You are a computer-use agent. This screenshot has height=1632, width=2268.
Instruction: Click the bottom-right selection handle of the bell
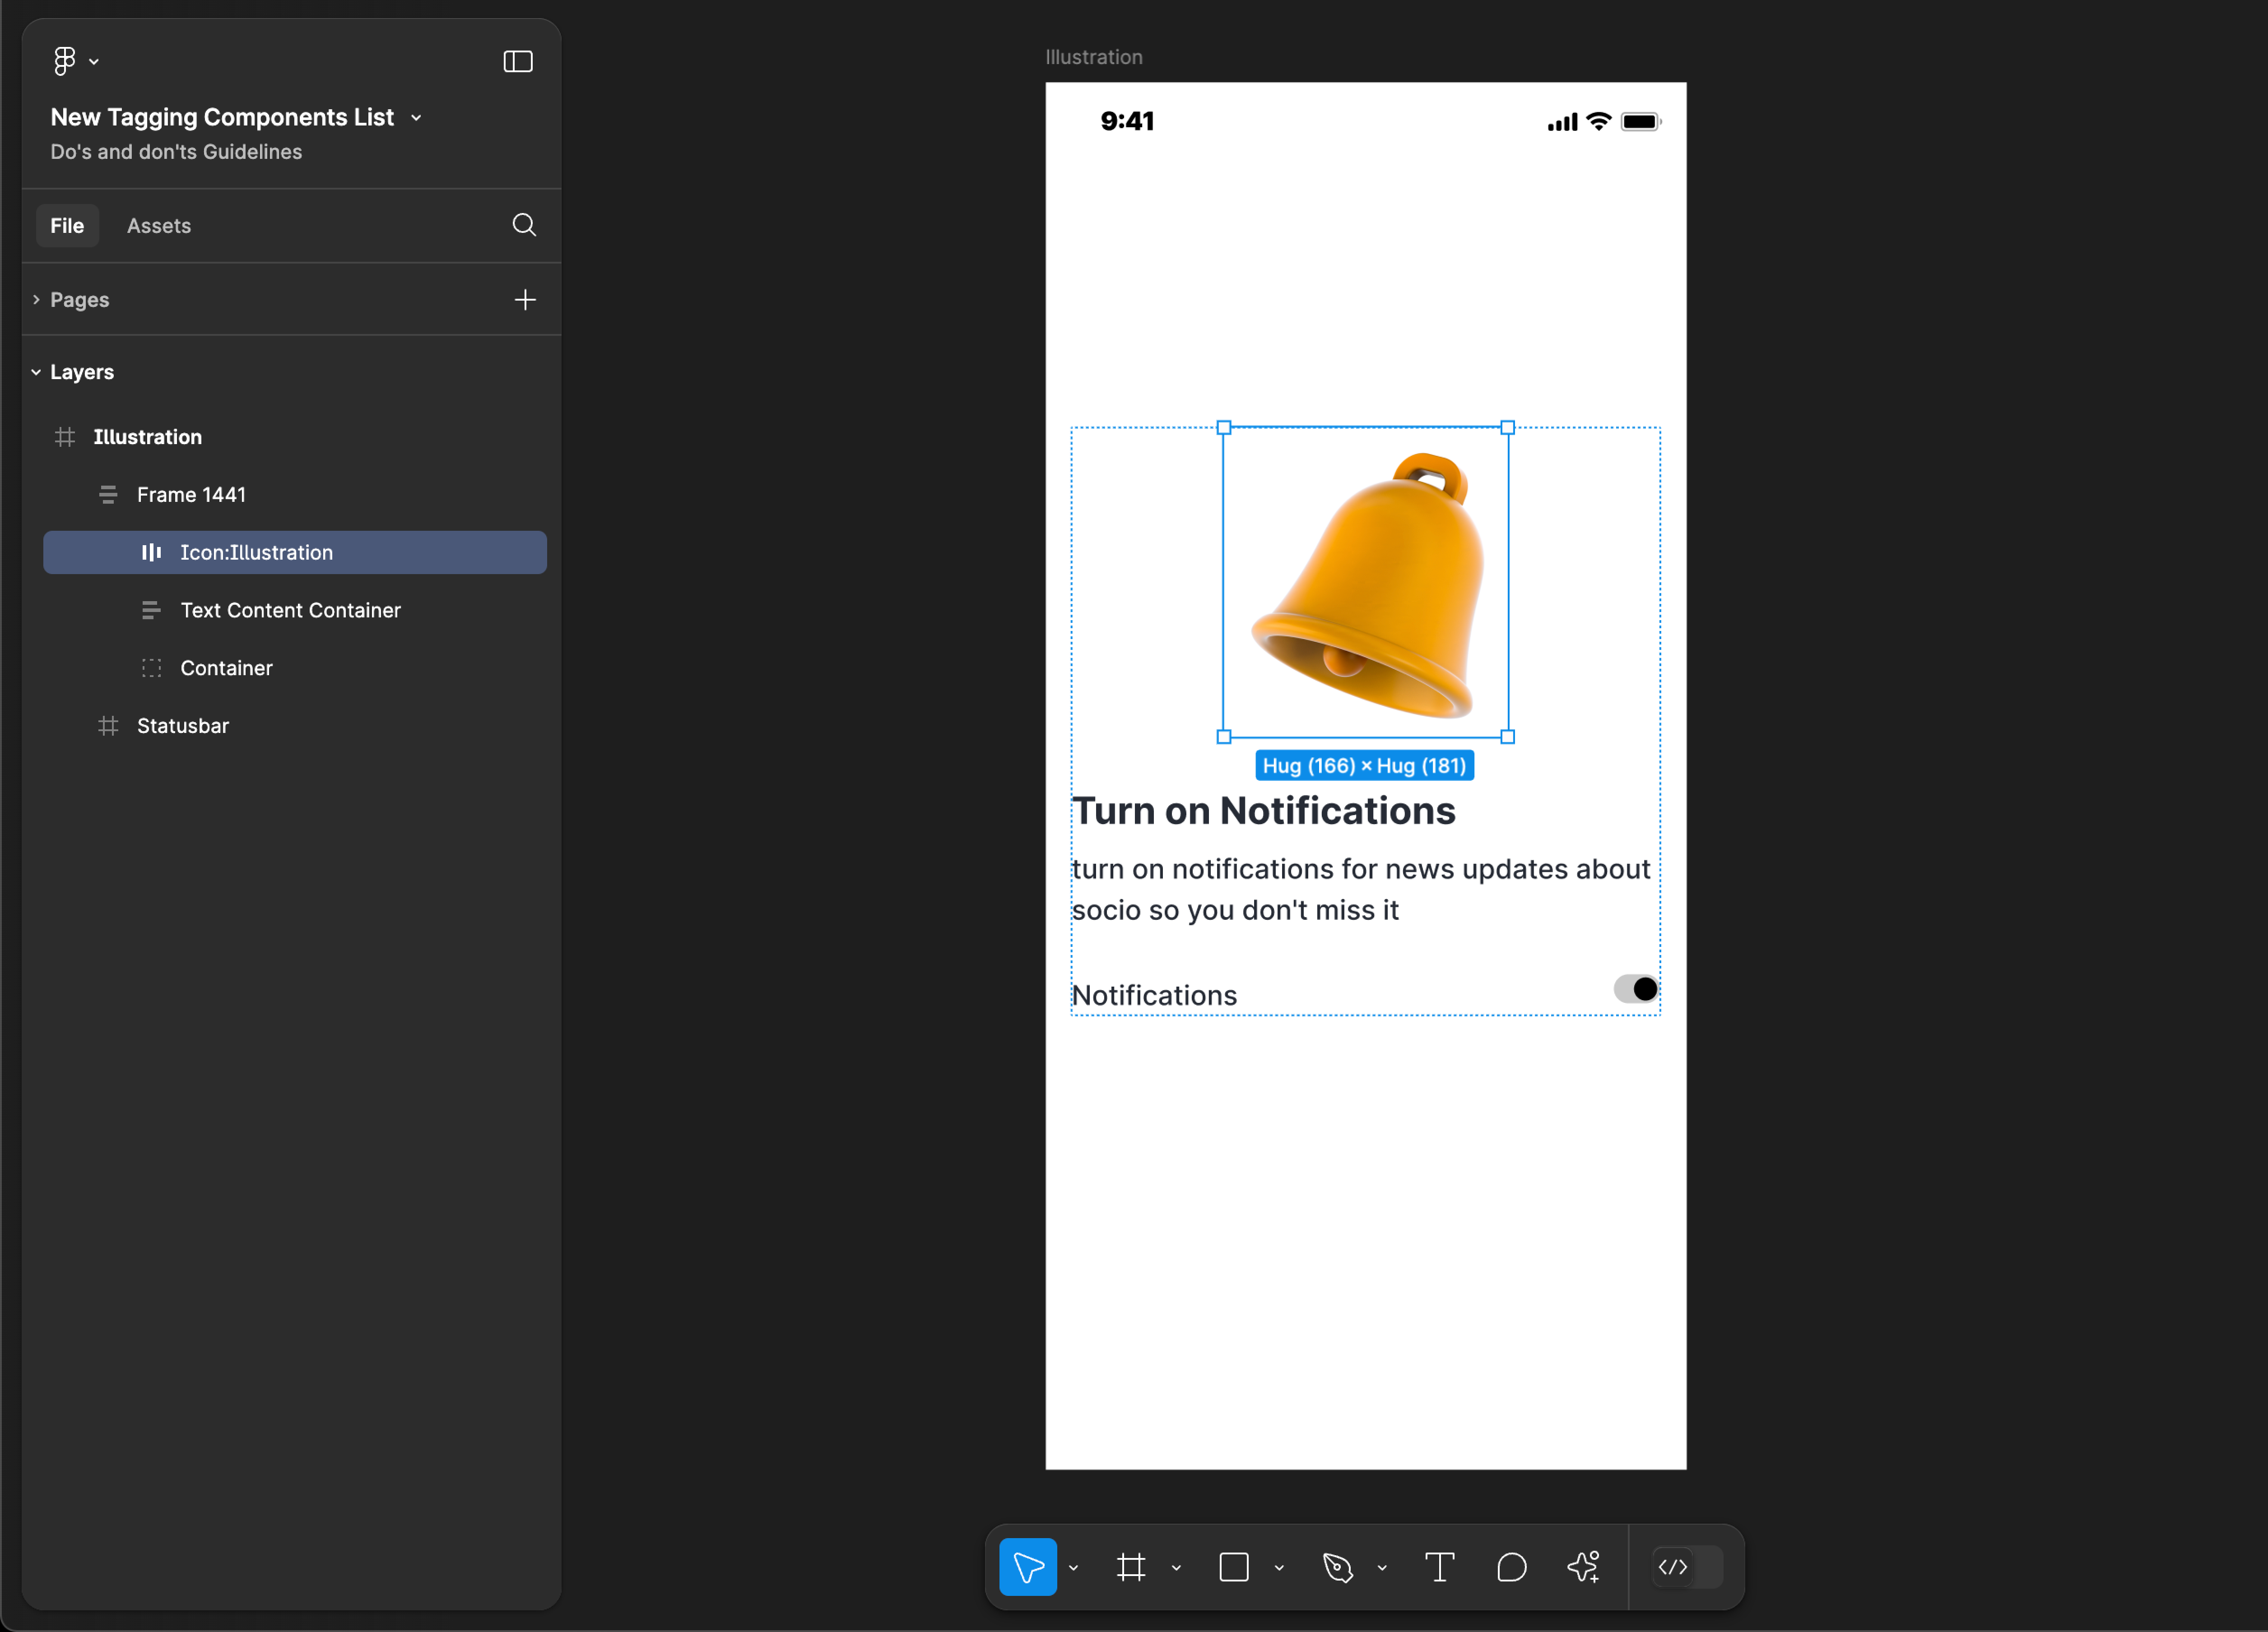tap(1507, 737)
